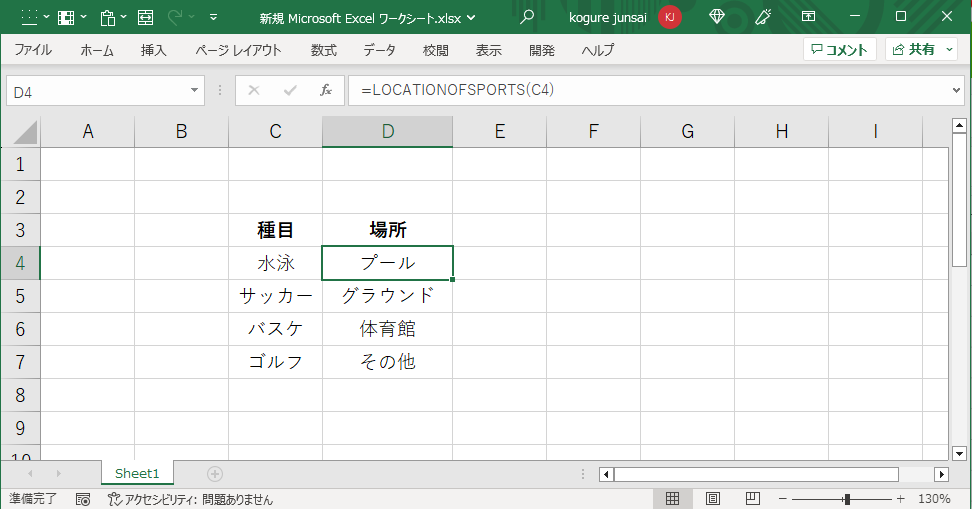Open the ファイル menu tab
972x509 pixels.
pos(33,50)
